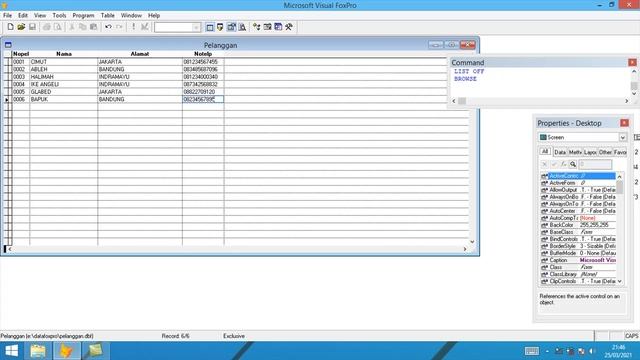640x360 pixels.
Task: Click the Undo toolbar icon
Action: [x=108, y=27]
